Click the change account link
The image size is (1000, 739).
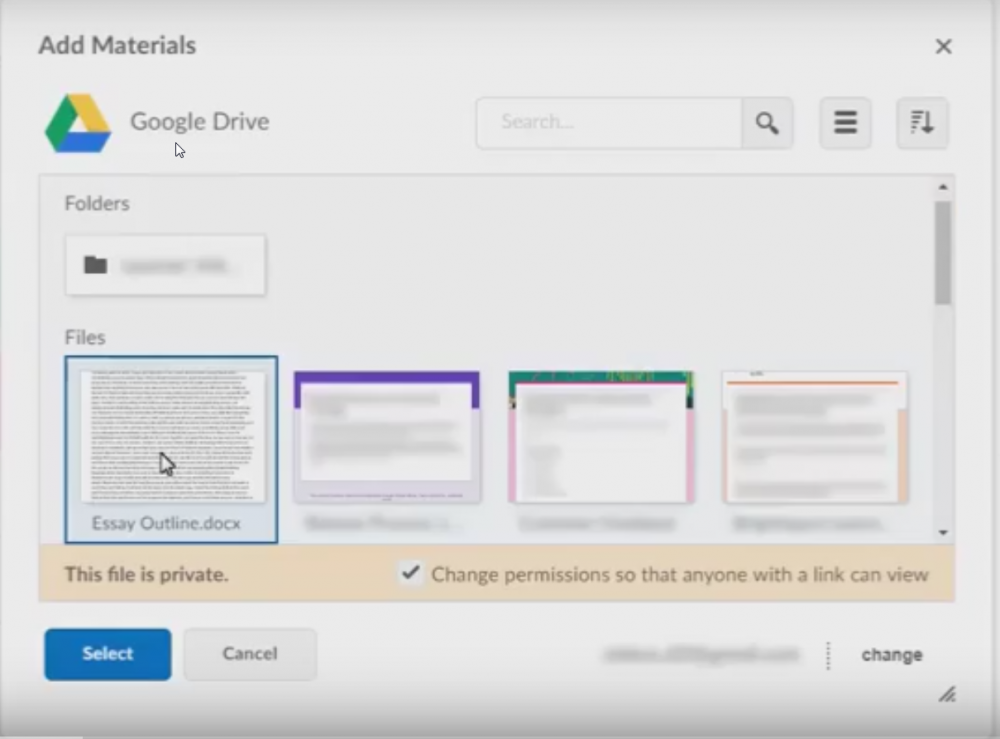point(891,655)
